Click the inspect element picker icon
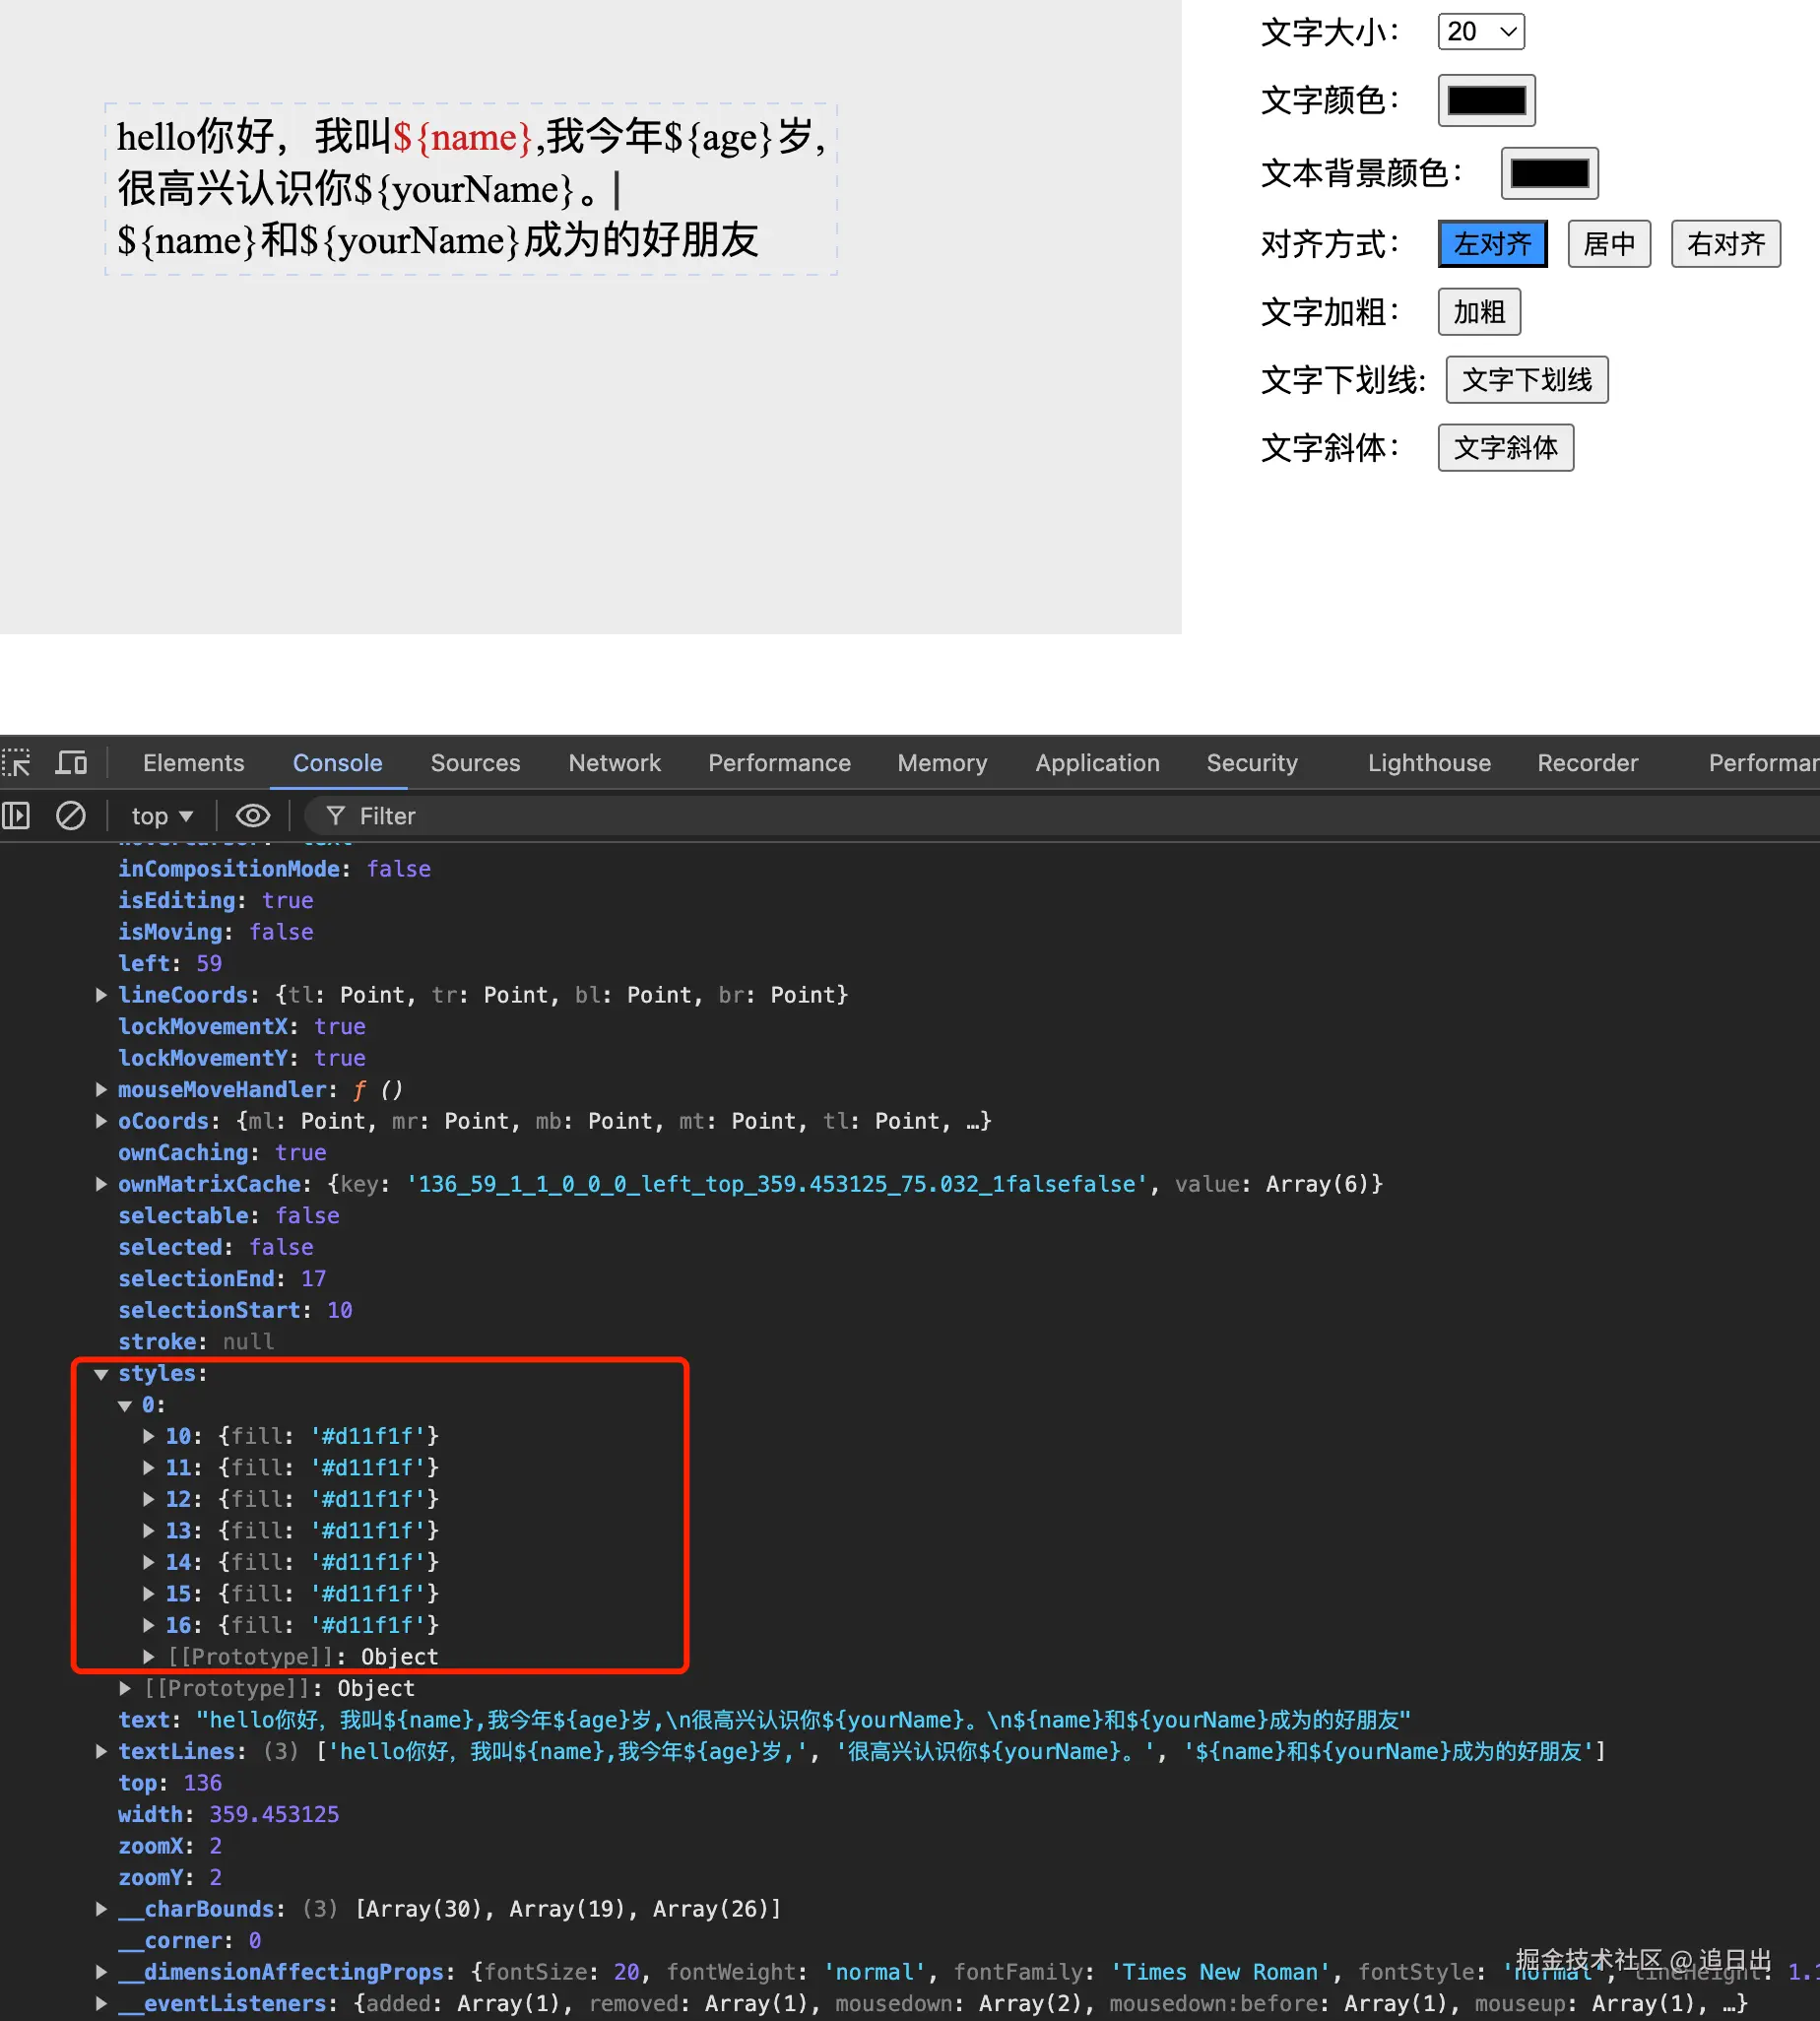This screenshot has width=1820, height=2021. click(17, 763)
